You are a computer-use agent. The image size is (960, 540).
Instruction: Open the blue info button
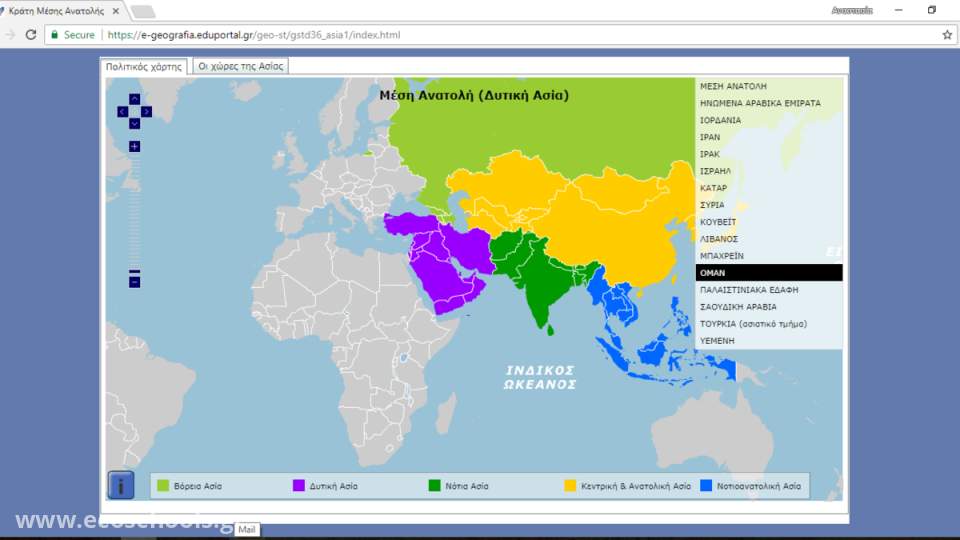click(121, 485)
